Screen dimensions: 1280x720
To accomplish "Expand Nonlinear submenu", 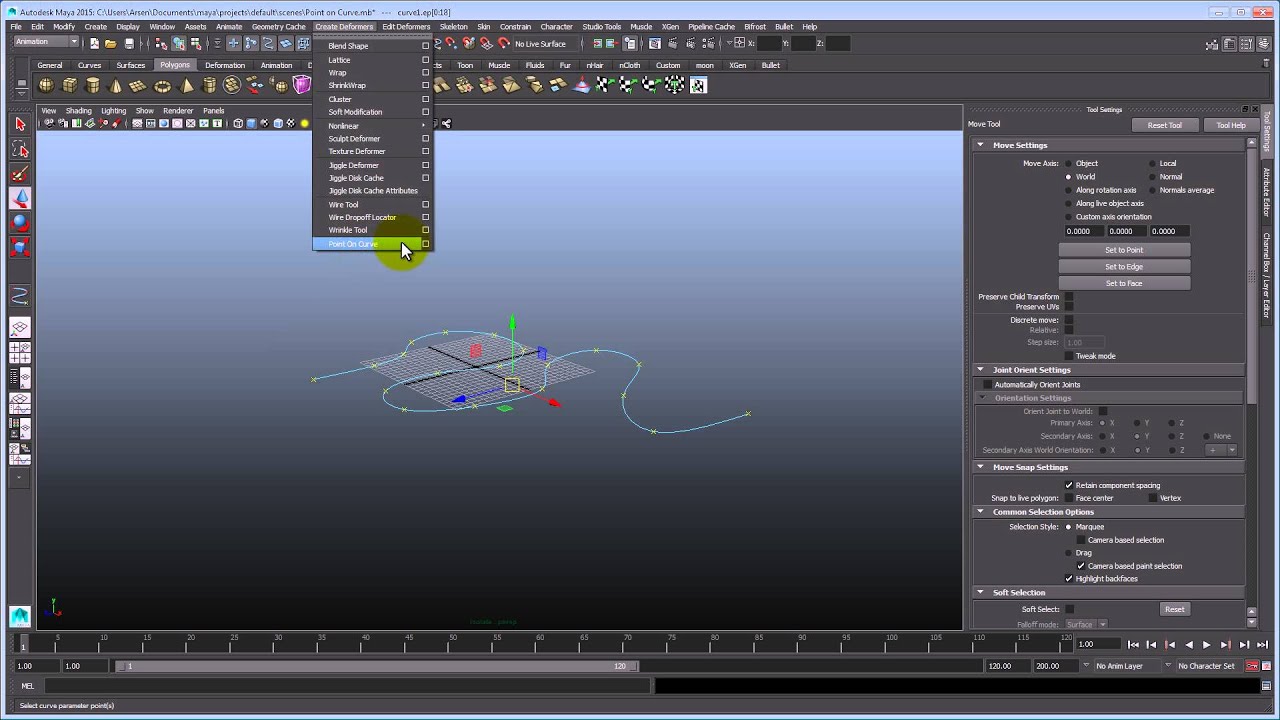I will pyautogui.click(x=372, y=126).
